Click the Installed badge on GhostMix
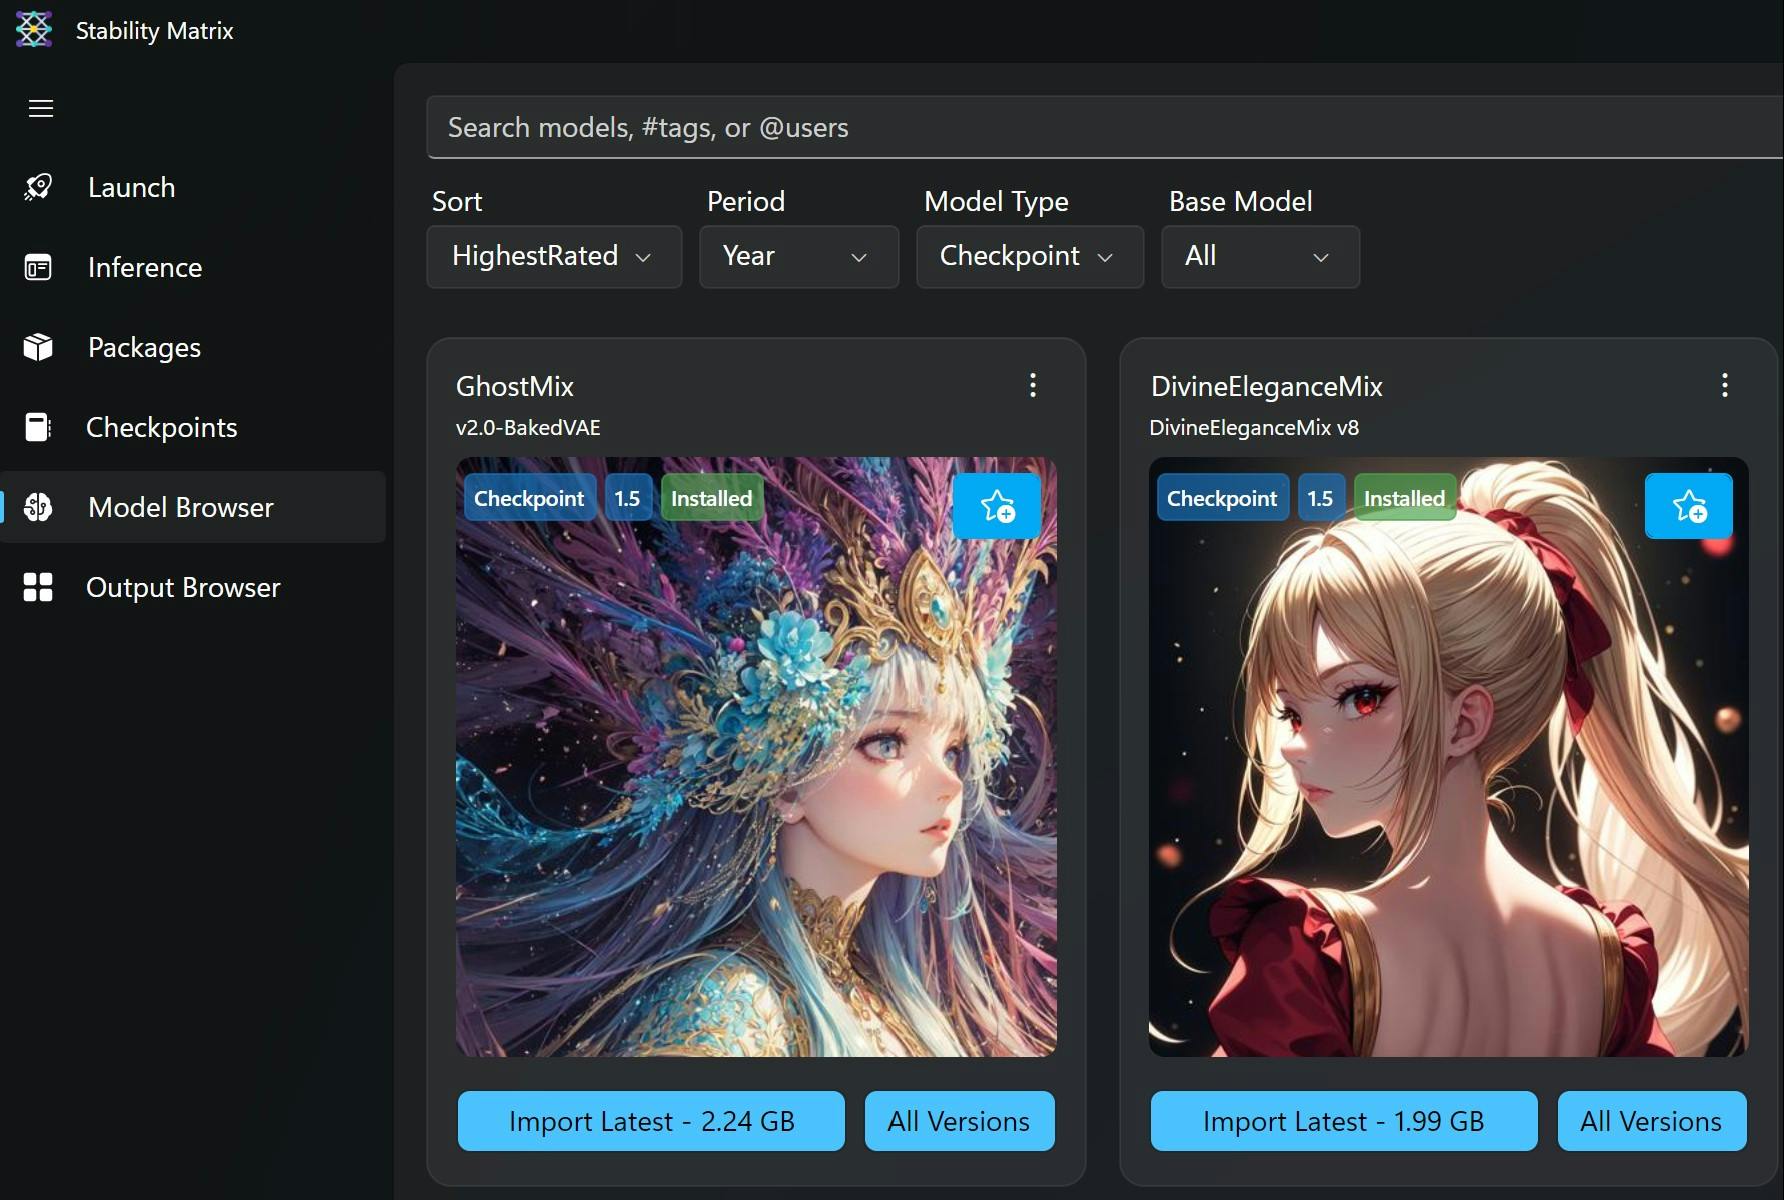This screenshot has height=1200, width=1784. tap(711, 498)
